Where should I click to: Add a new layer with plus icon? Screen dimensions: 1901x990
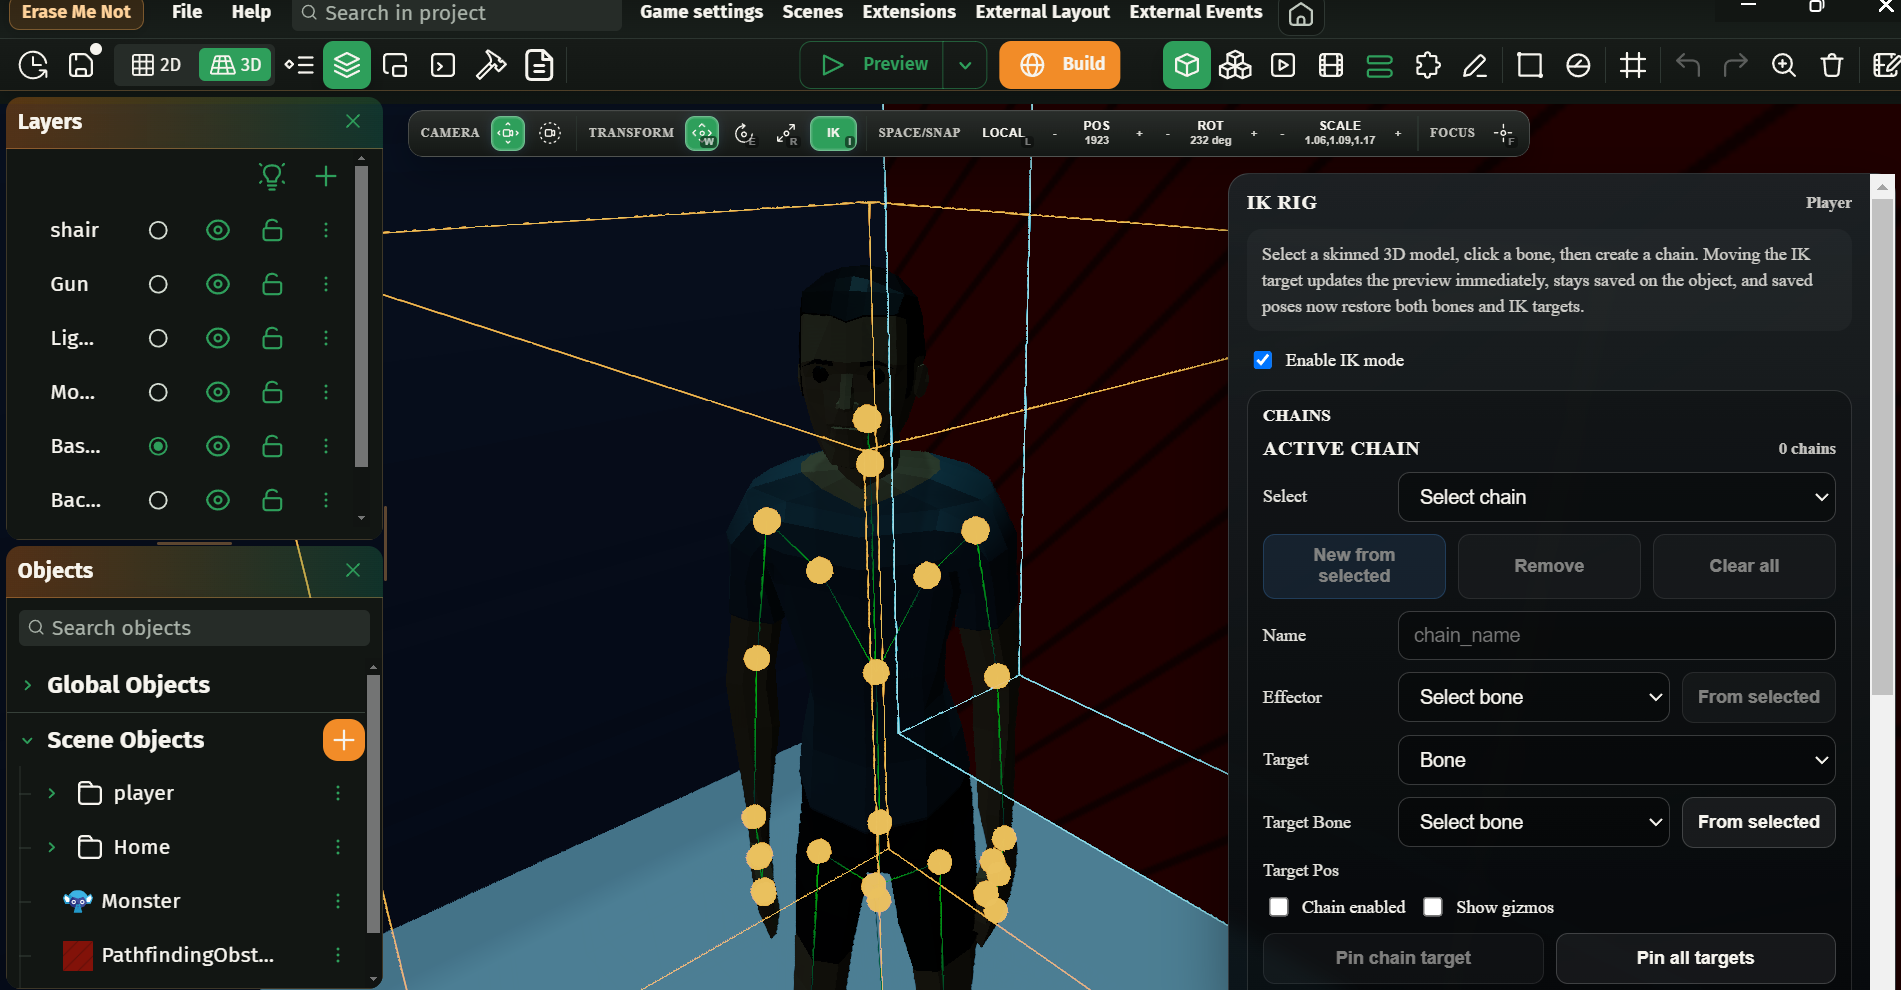(x=325, y=177)
